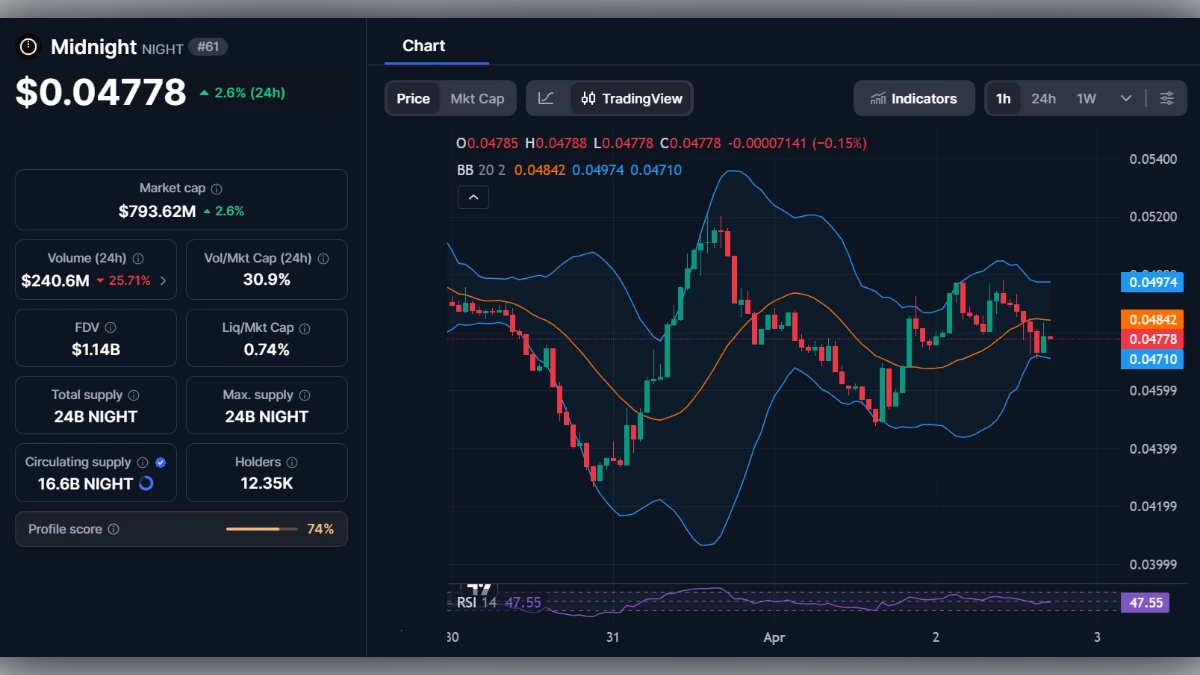
Task: Select the candlestick chart icon next to TradingView
Action: tap(588, 98)
